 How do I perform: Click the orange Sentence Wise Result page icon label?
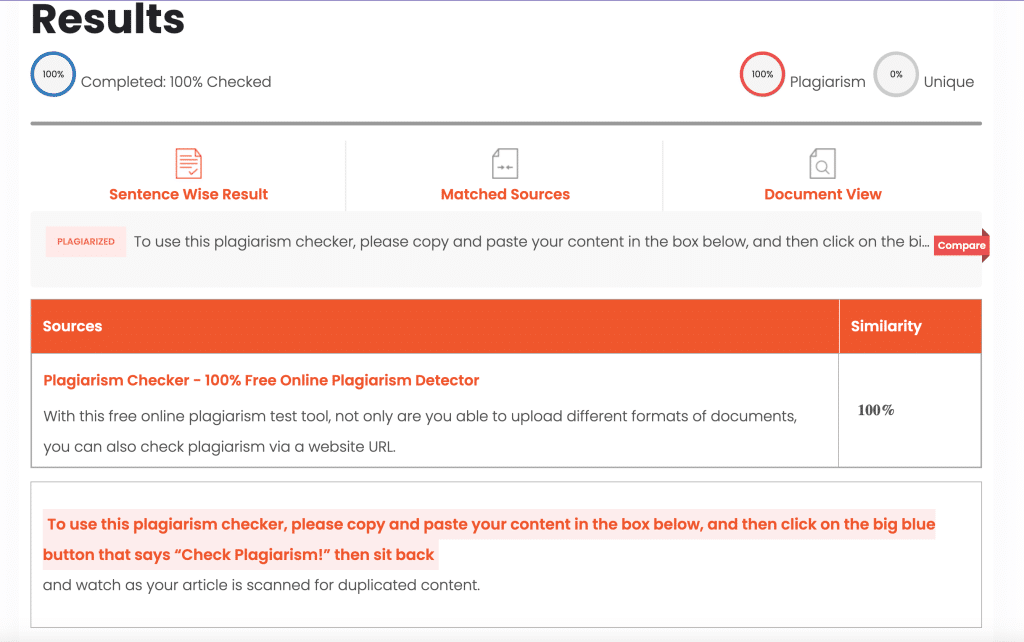pyautogui.click(x=189, y=194)
